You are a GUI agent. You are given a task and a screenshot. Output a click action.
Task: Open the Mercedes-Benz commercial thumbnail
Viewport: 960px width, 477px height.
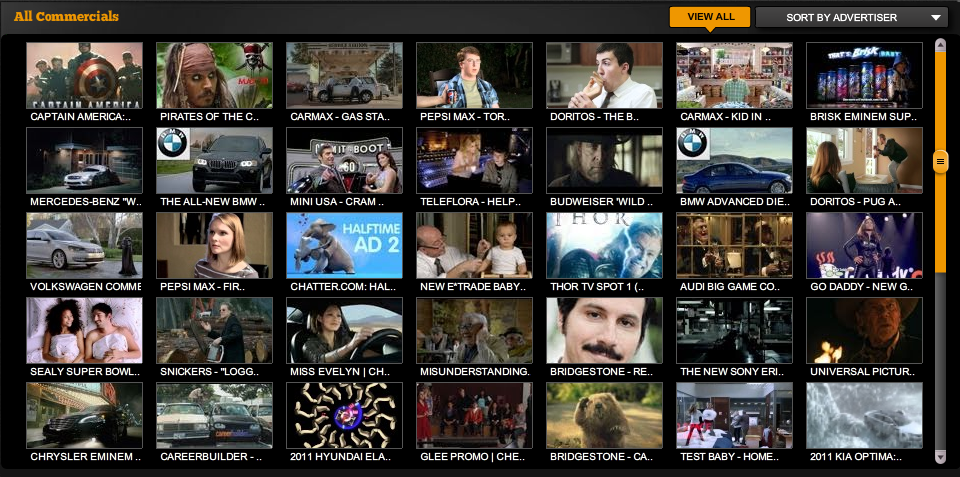tap(84, 160)
